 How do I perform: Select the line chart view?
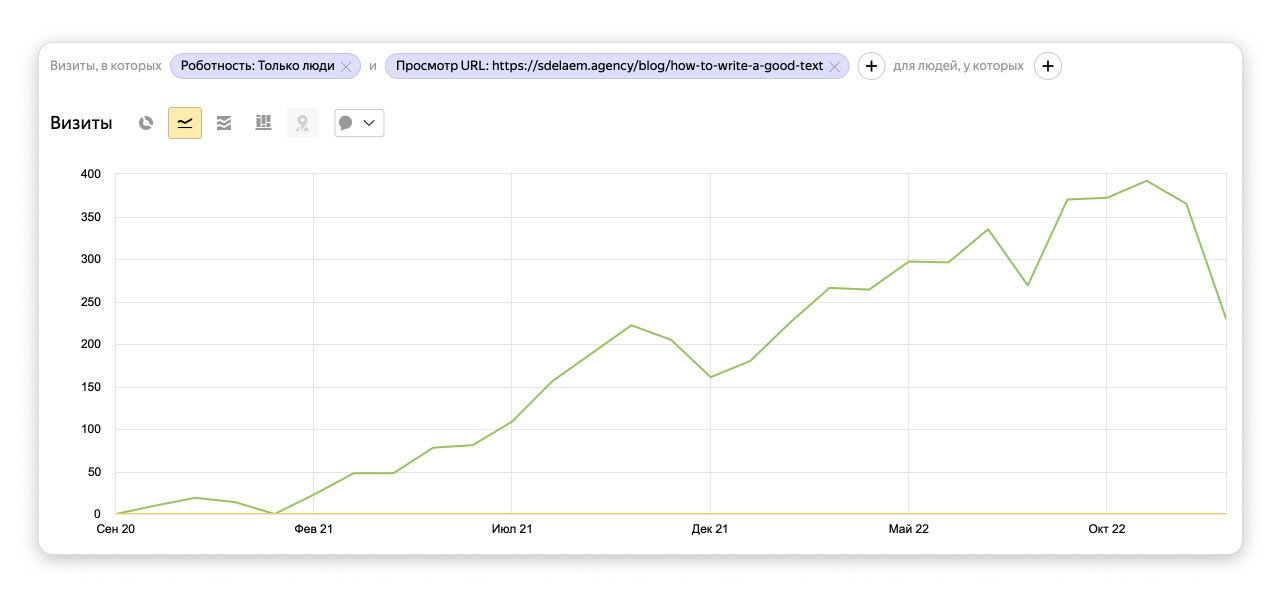185,123
